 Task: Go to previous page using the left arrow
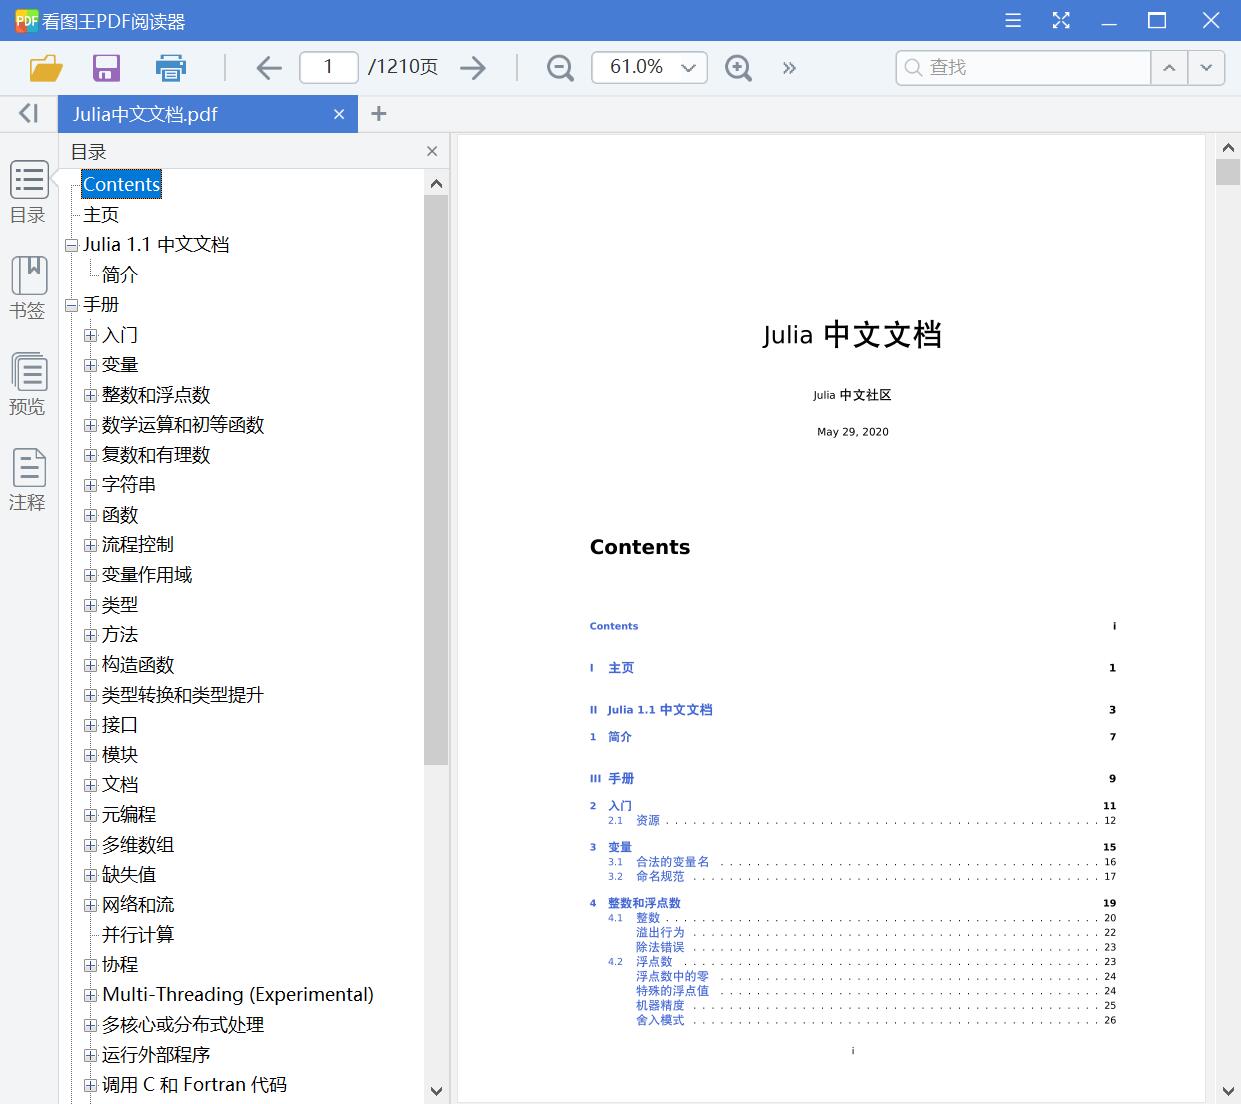click(269, 68)
